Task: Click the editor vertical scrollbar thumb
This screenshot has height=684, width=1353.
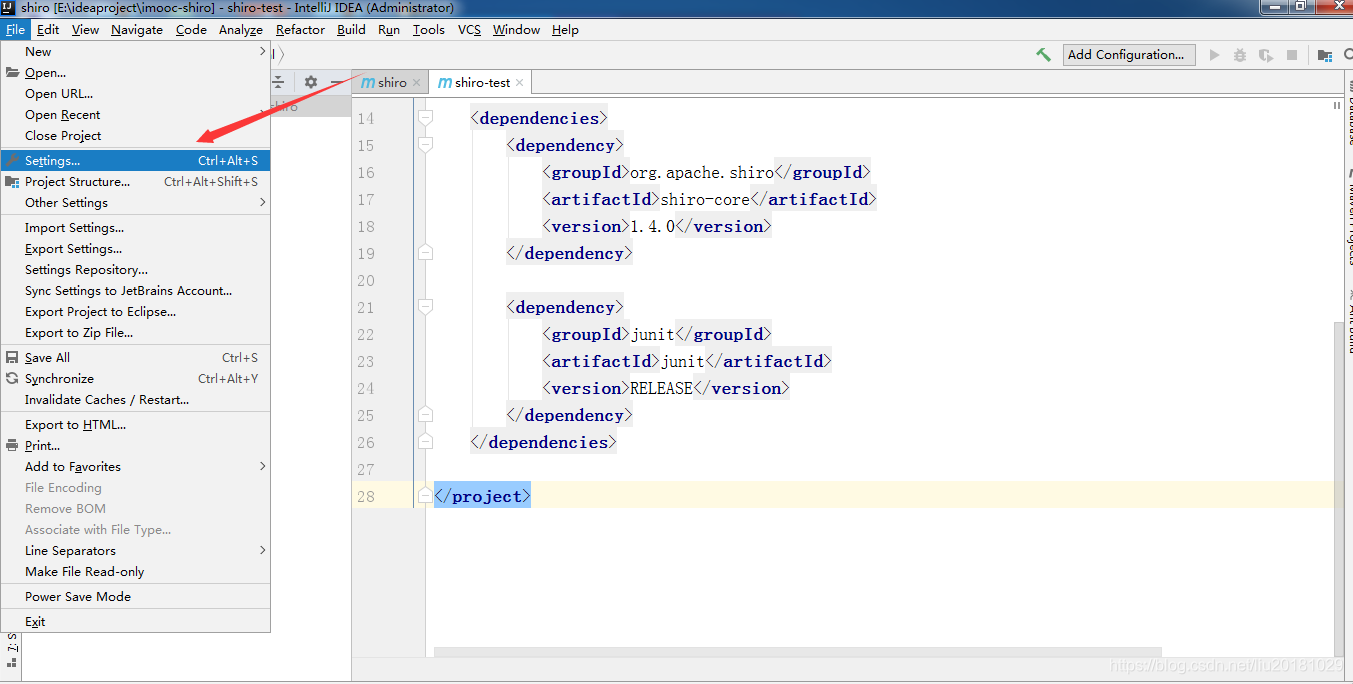Action: click(x=1339, y=488)
